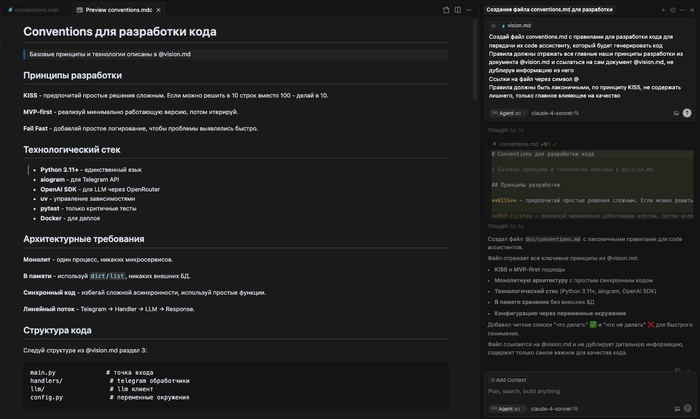Expand the 'Thought for 7s' section
The width and height of the screenshot is (700, 419).
pyautogui.click(x=505, y=130)
